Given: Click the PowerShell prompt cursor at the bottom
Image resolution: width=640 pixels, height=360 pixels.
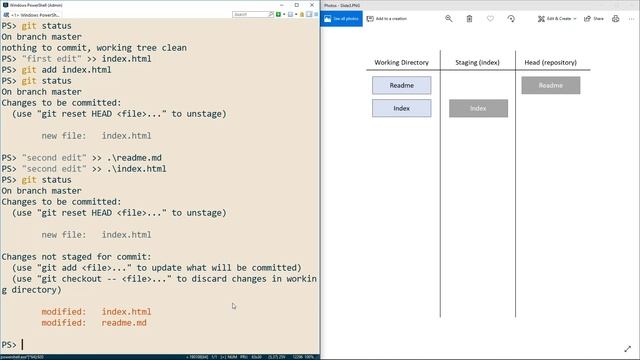Looking at the screenshot, I should pyautogui.click(x=22, y=345).
